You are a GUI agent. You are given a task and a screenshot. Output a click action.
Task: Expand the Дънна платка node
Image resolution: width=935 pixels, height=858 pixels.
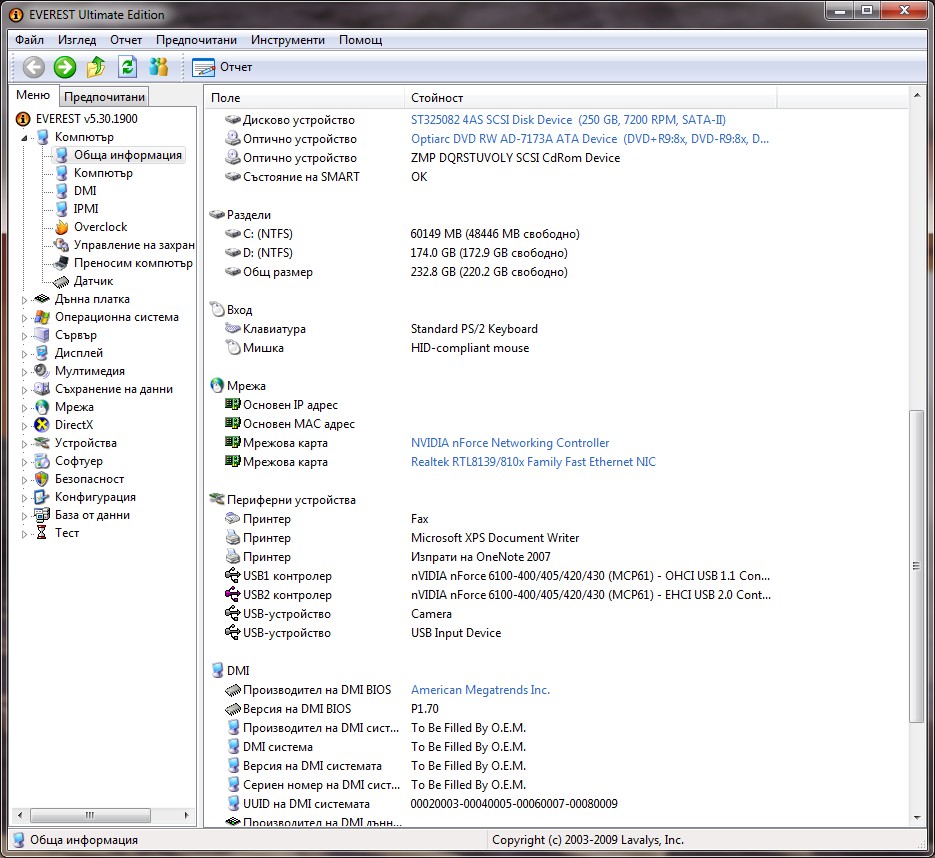point(24,300)
